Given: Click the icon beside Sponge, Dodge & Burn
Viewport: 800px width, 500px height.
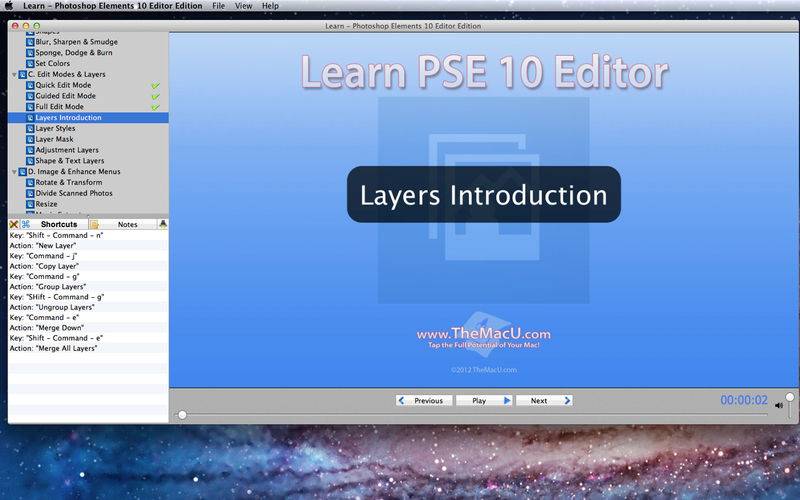Looking at the screenshot, I should [x=30, y=53].
